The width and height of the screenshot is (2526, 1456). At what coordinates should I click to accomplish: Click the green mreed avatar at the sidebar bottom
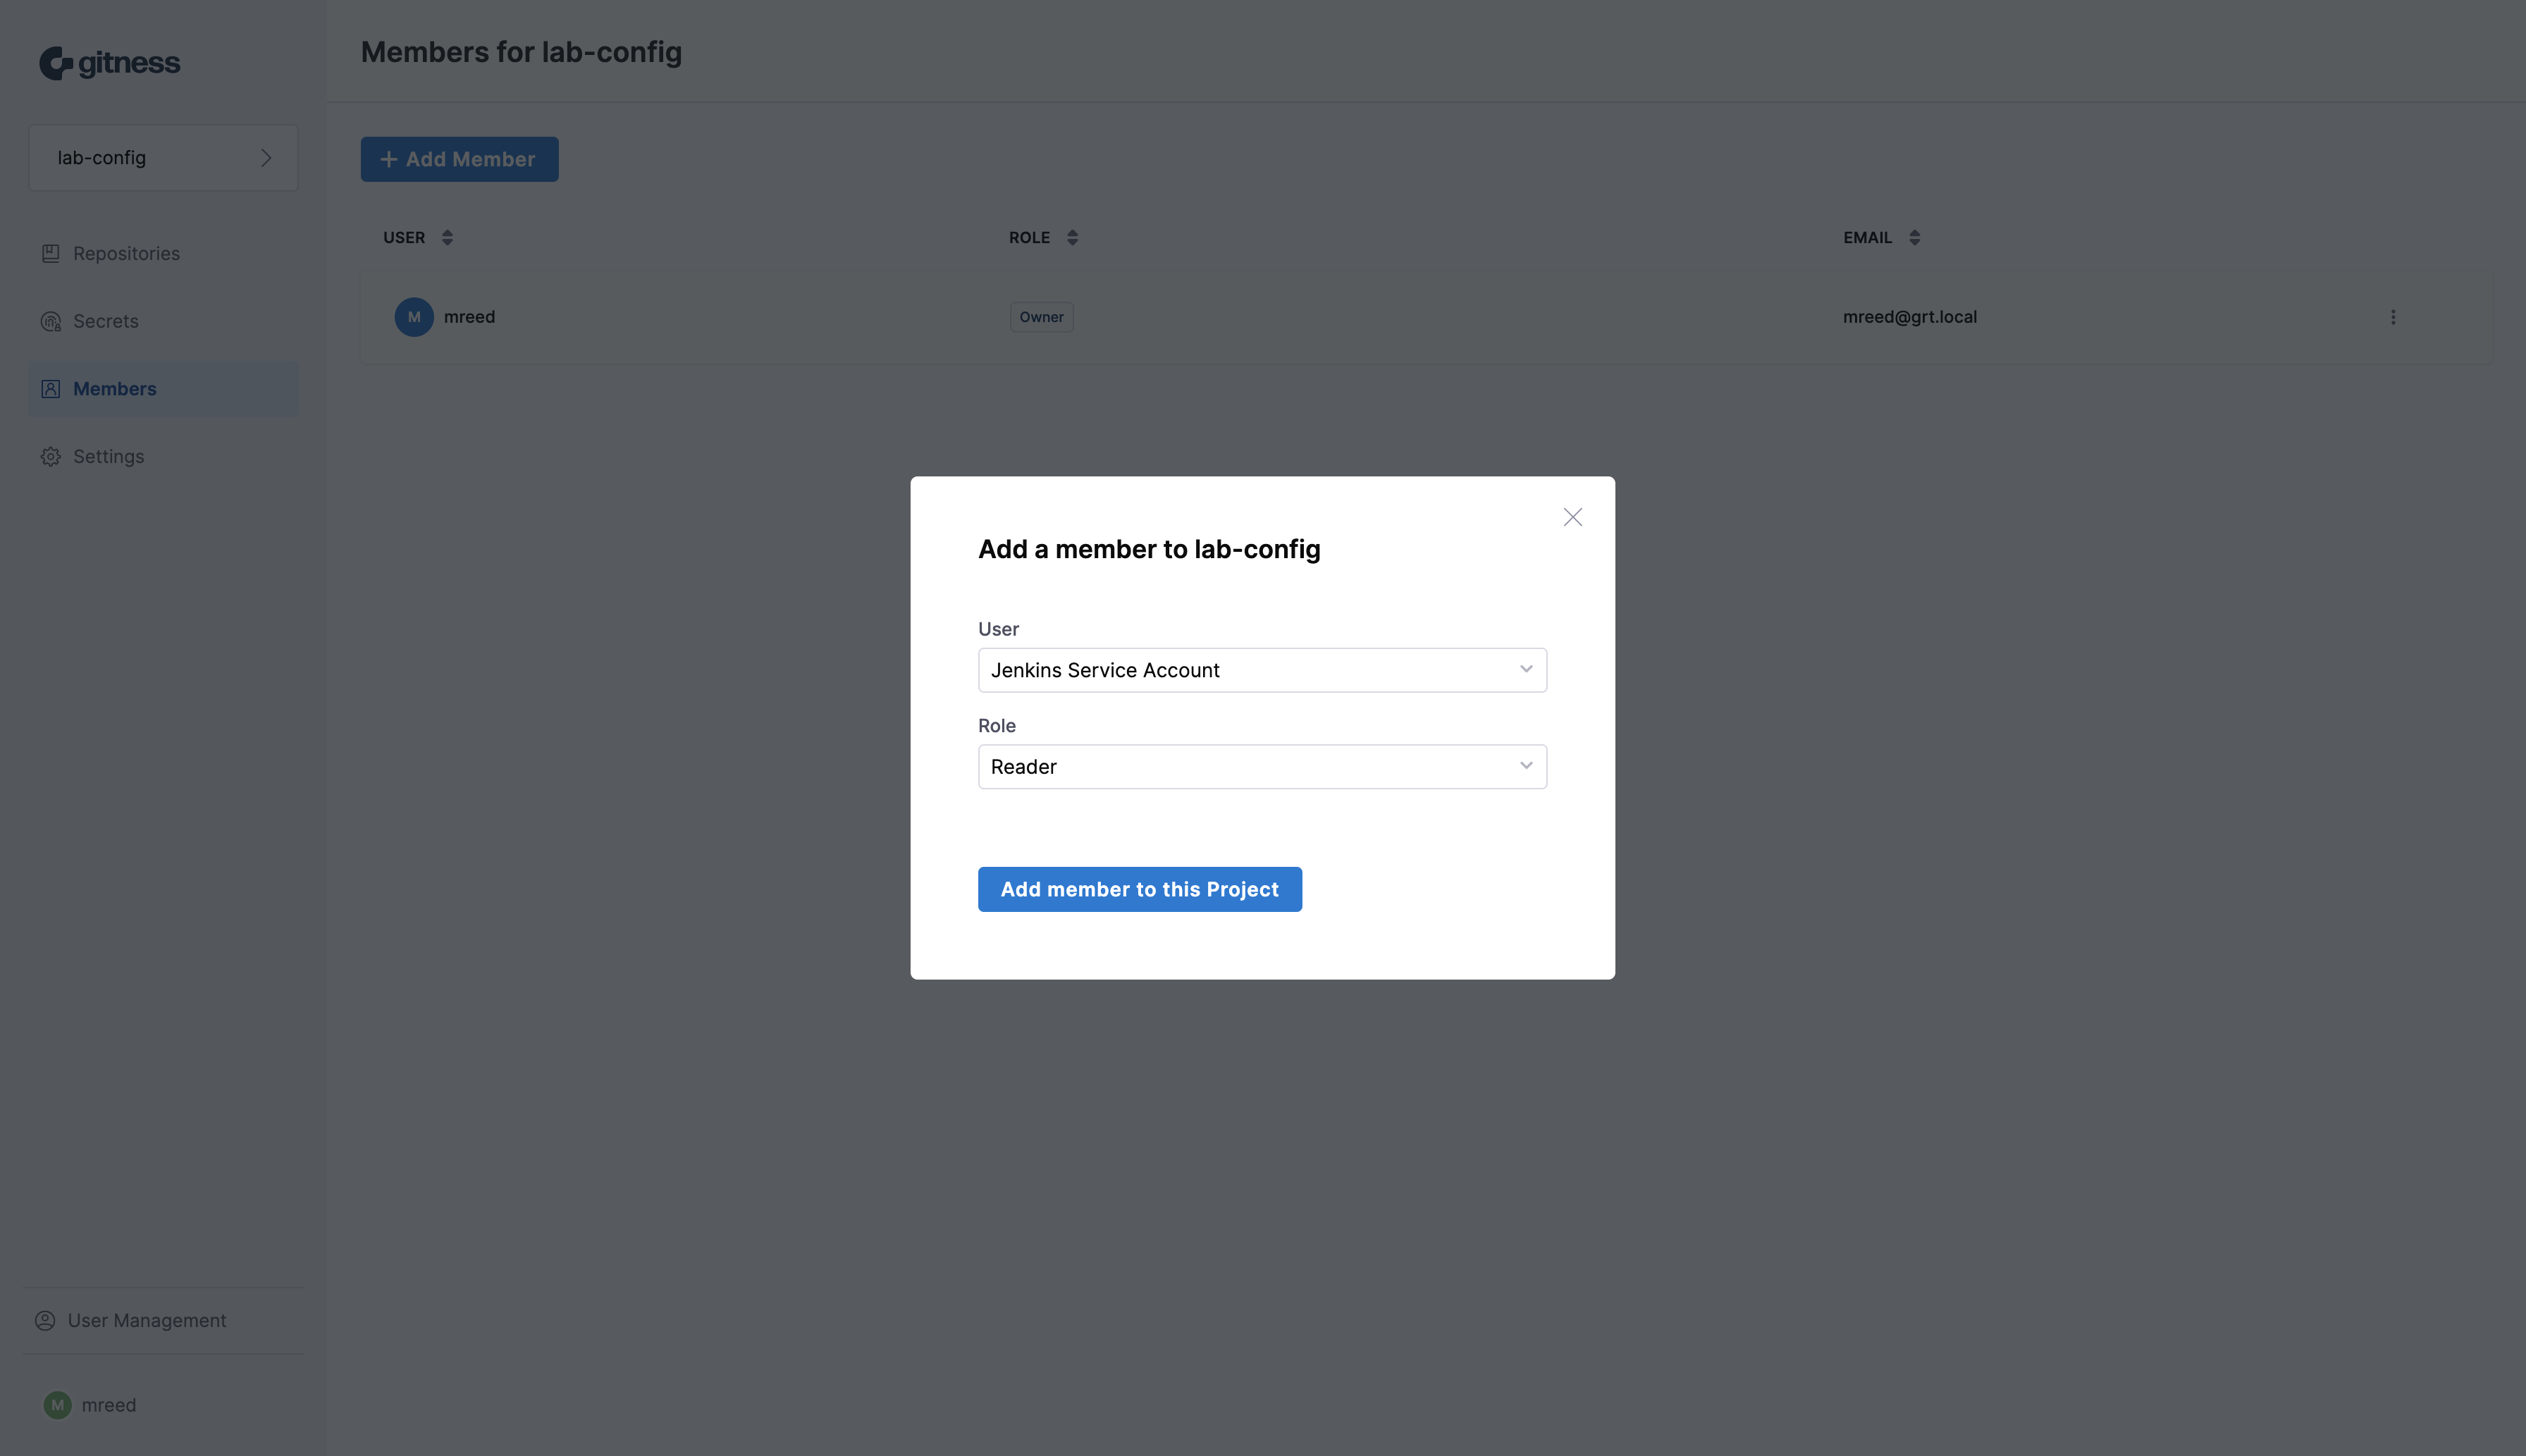coord(57,1405)
